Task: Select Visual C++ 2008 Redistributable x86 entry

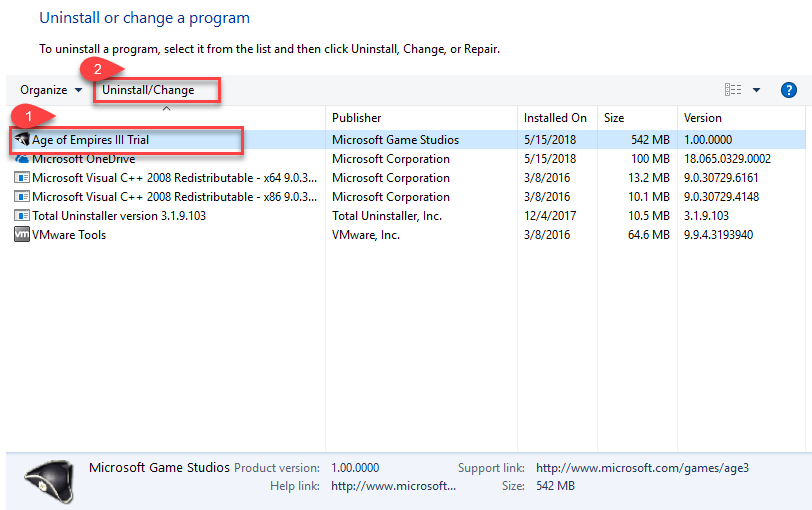Action: click(175, 197)
